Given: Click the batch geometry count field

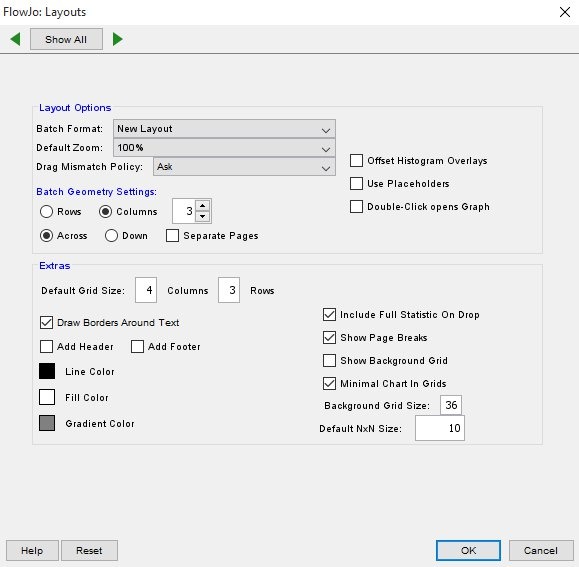Looking at the screenshot, I should point(184,211).
